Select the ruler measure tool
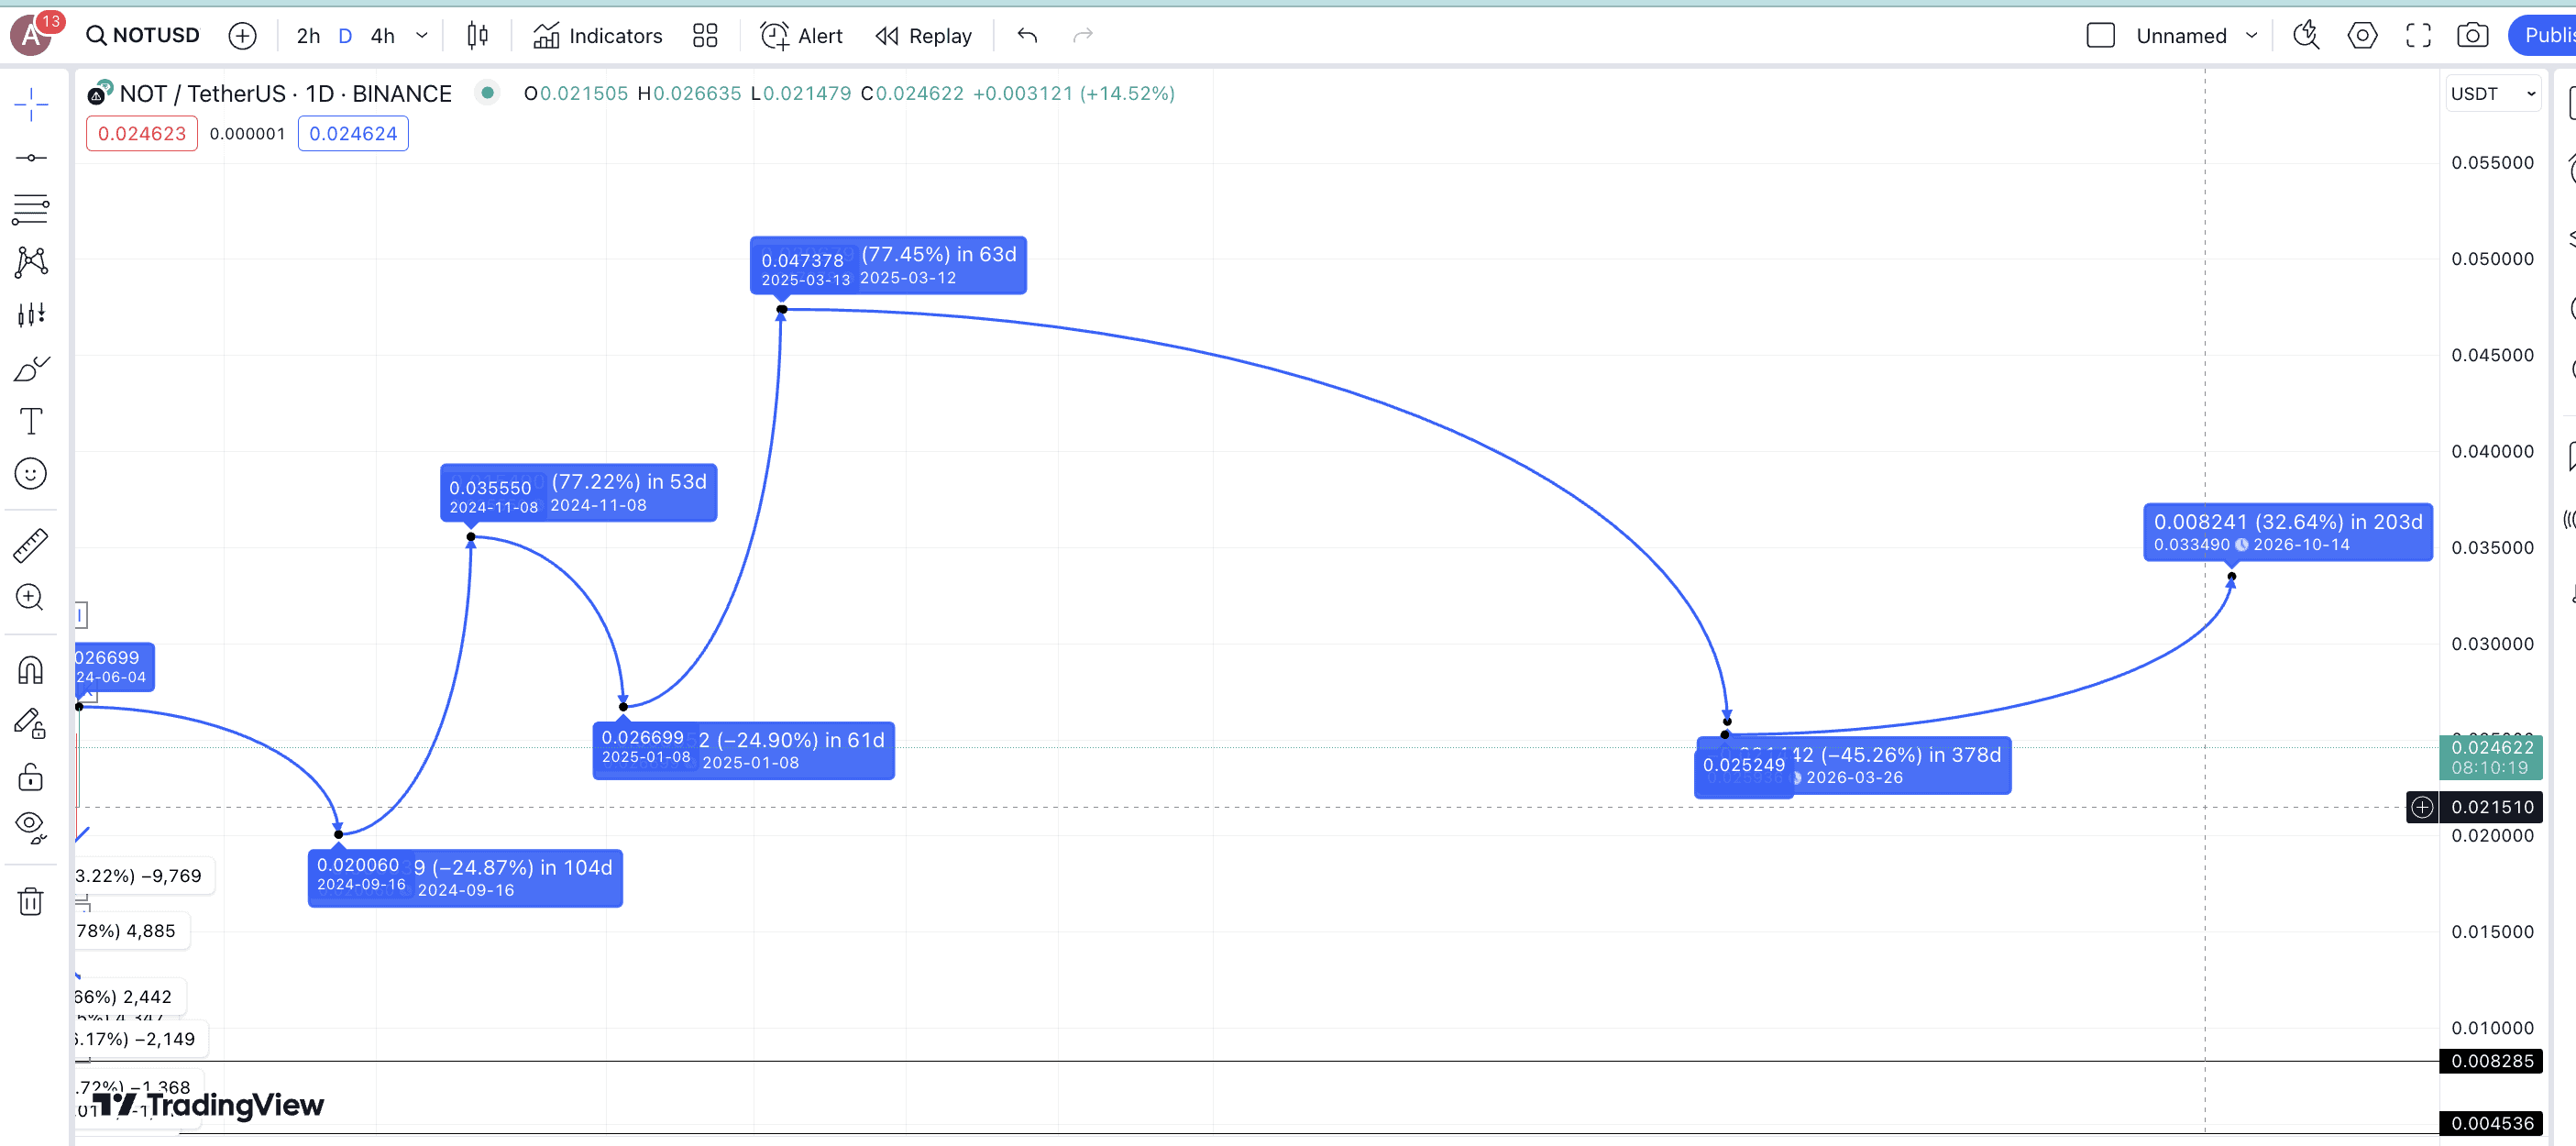 tap(31, 545)
